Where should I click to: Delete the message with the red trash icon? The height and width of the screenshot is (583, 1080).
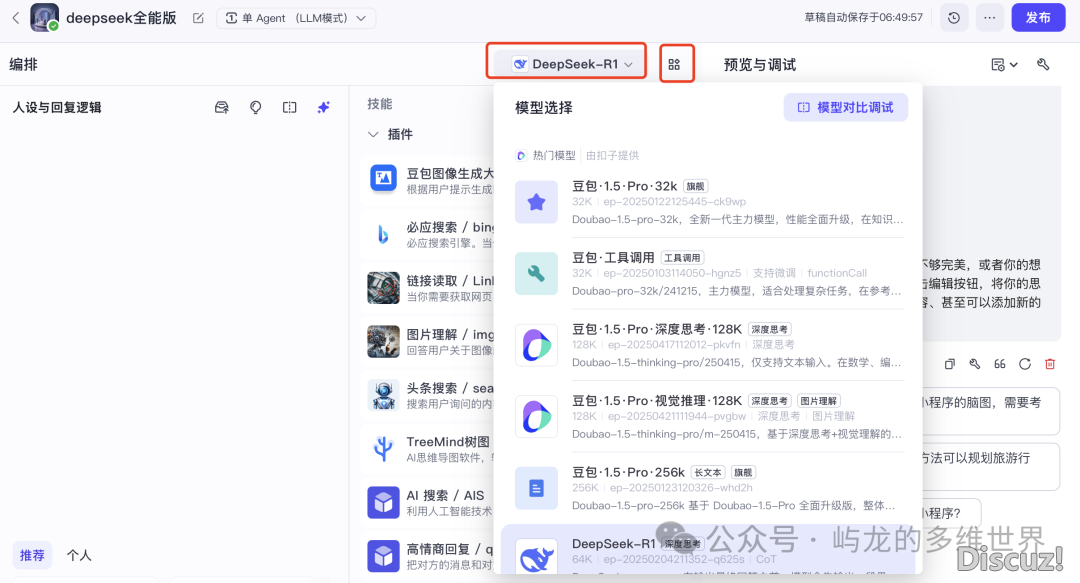1050,364
